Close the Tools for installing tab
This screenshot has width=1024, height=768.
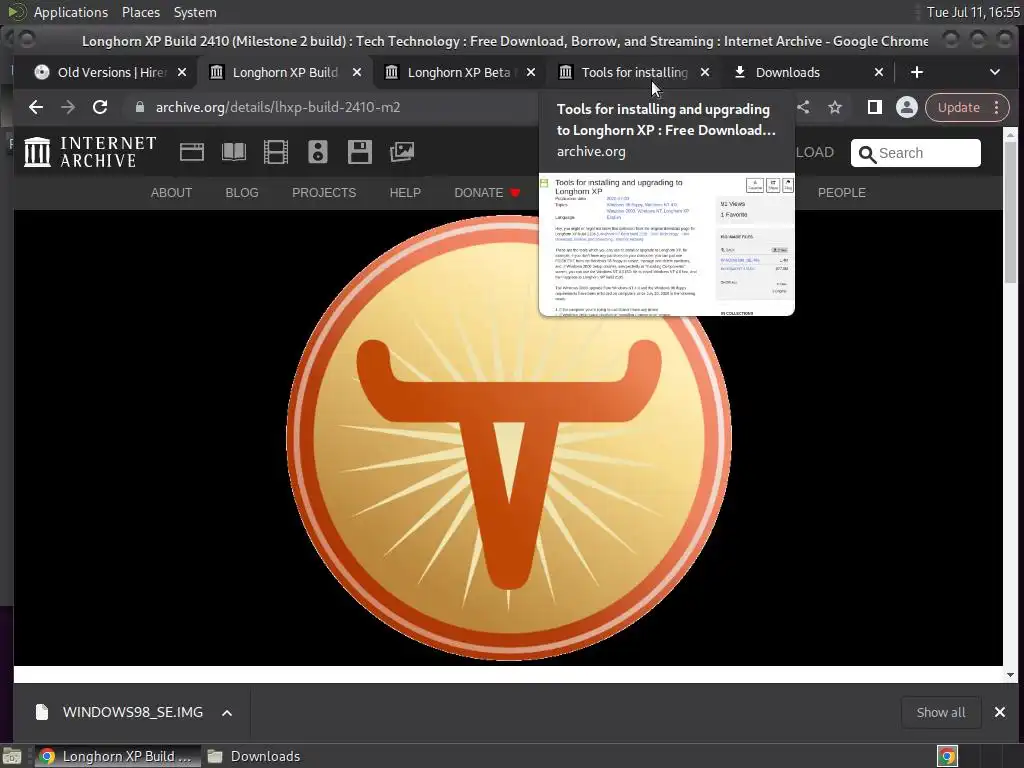[x=705, y=72]
